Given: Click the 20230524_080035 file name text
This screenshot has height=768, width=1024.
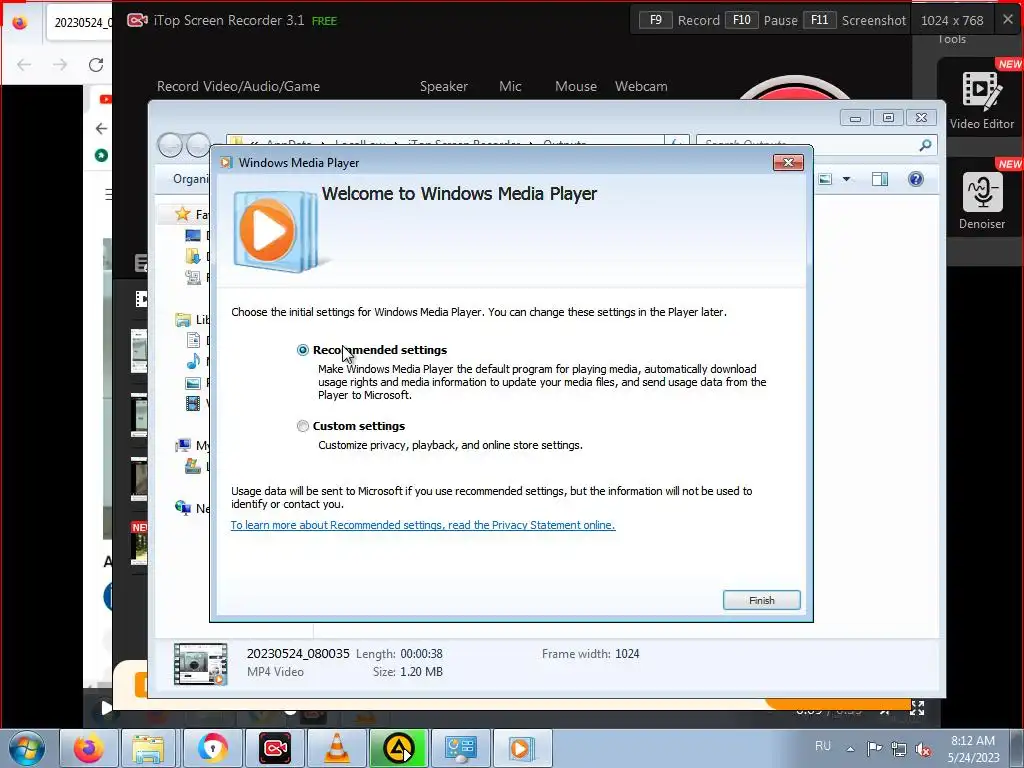Looking at the screenshot, I should point(298,654).
